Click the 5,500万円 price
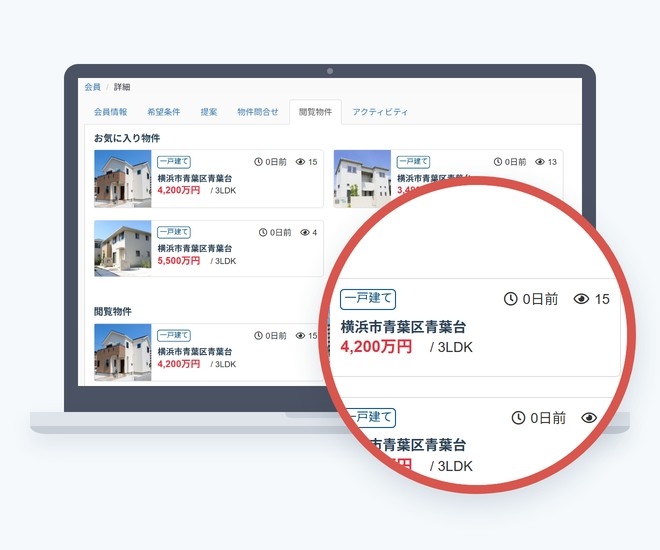Image resolution: width=660 pixels, height=550 pixels. (x=178, y=261)
